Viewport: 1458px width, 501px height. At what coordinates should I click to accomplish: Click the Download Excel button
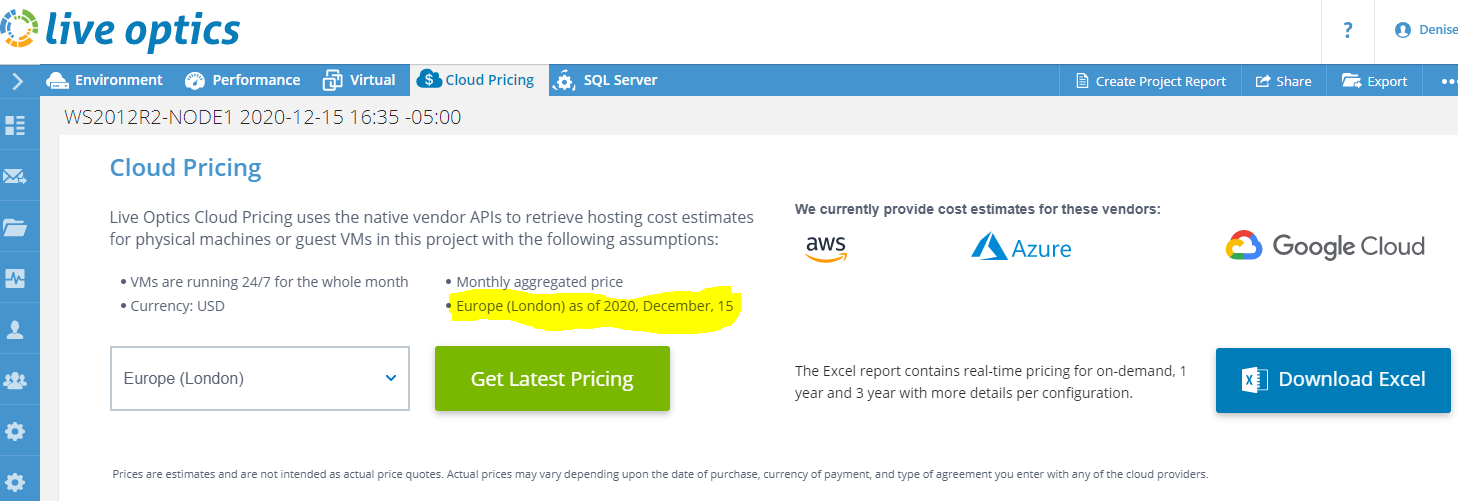pyautogui.click(x=1333, y=380)
